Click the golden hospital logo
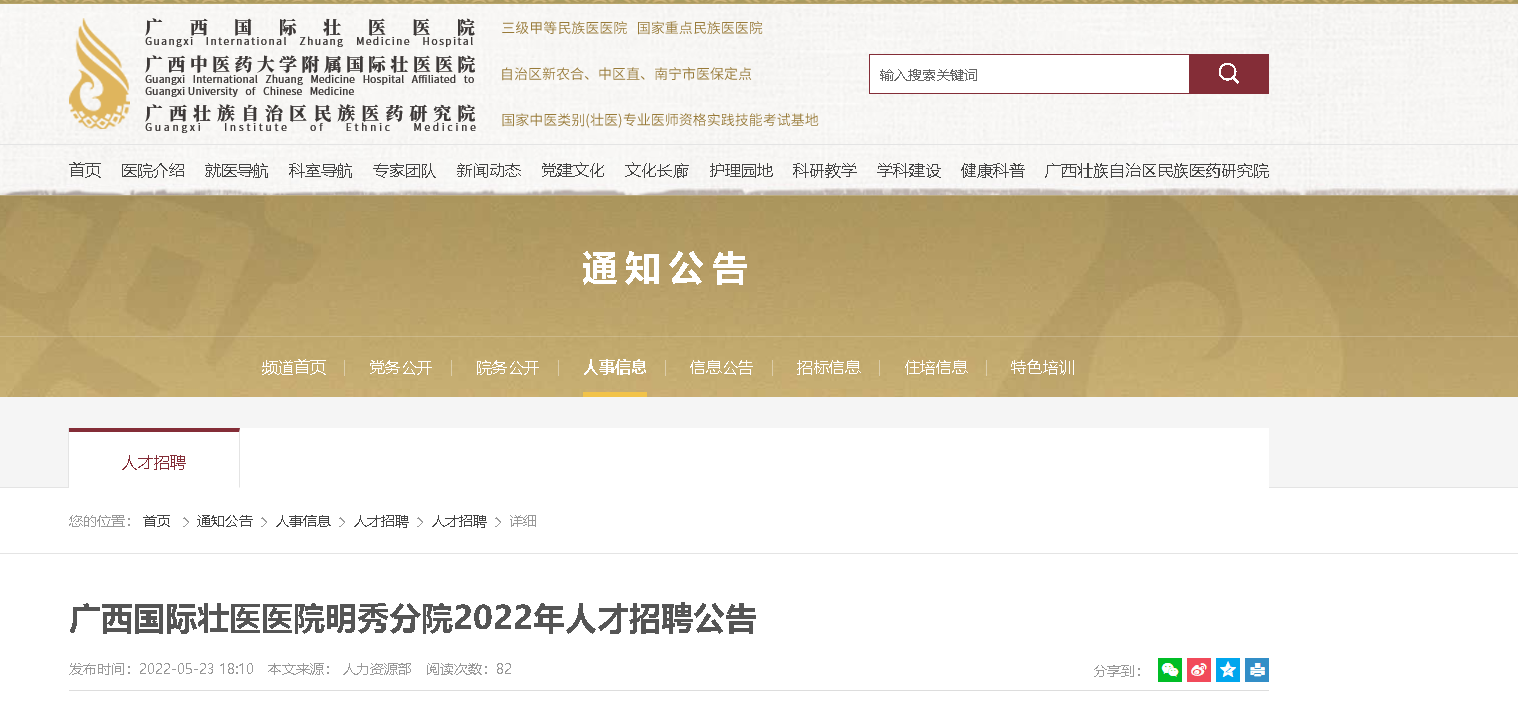The height and width of the screenshot is (711, 1518). tap(99, 75)
